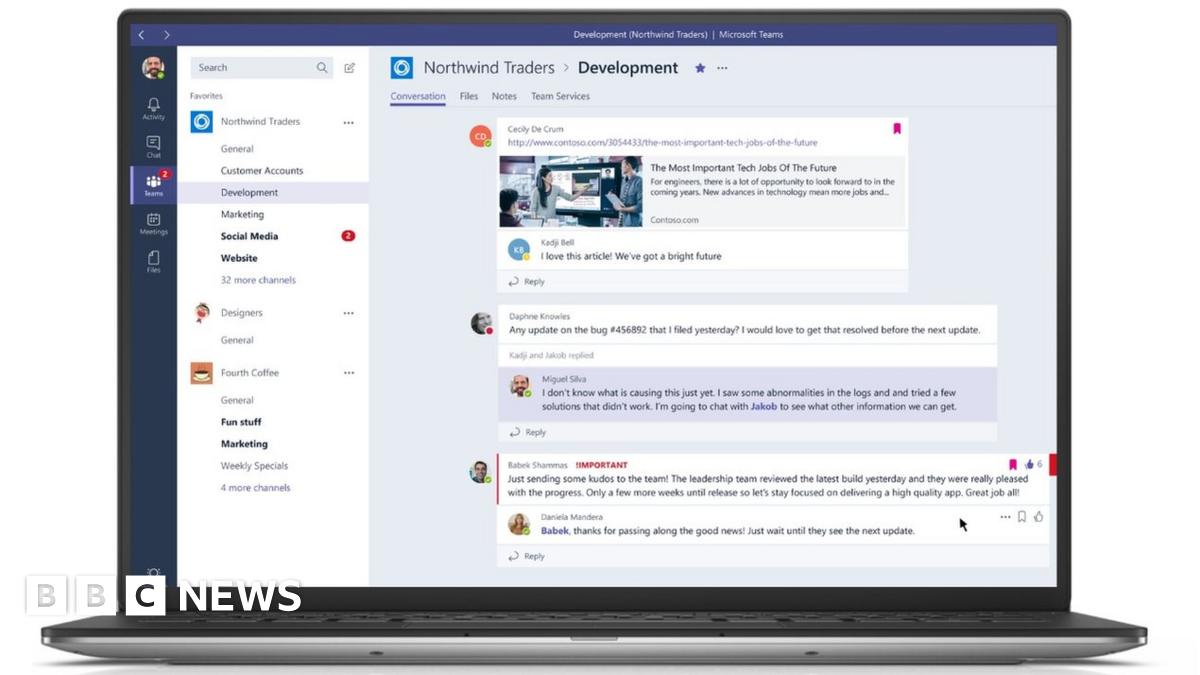The image size is (1200, 675).
Task: Select the Social Media channel
Action: pyautogui.click(x=249, y=236)
